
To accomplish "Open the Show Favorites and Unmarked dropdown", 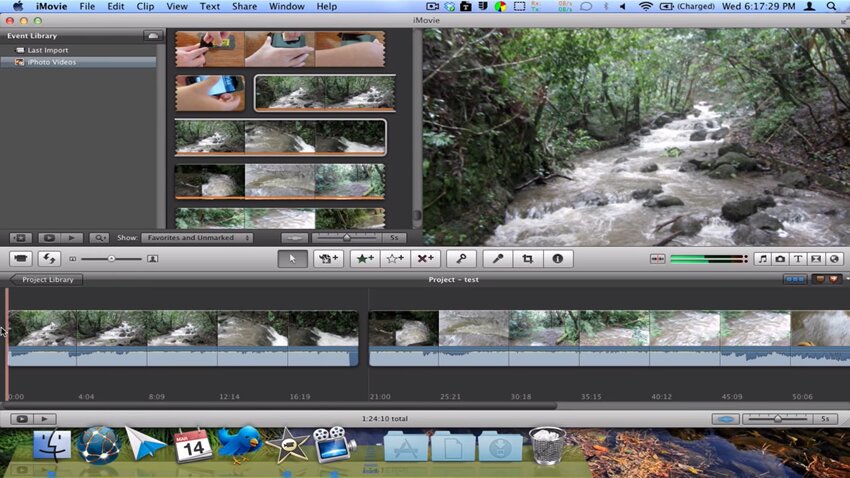I will [x=197, y=237].
